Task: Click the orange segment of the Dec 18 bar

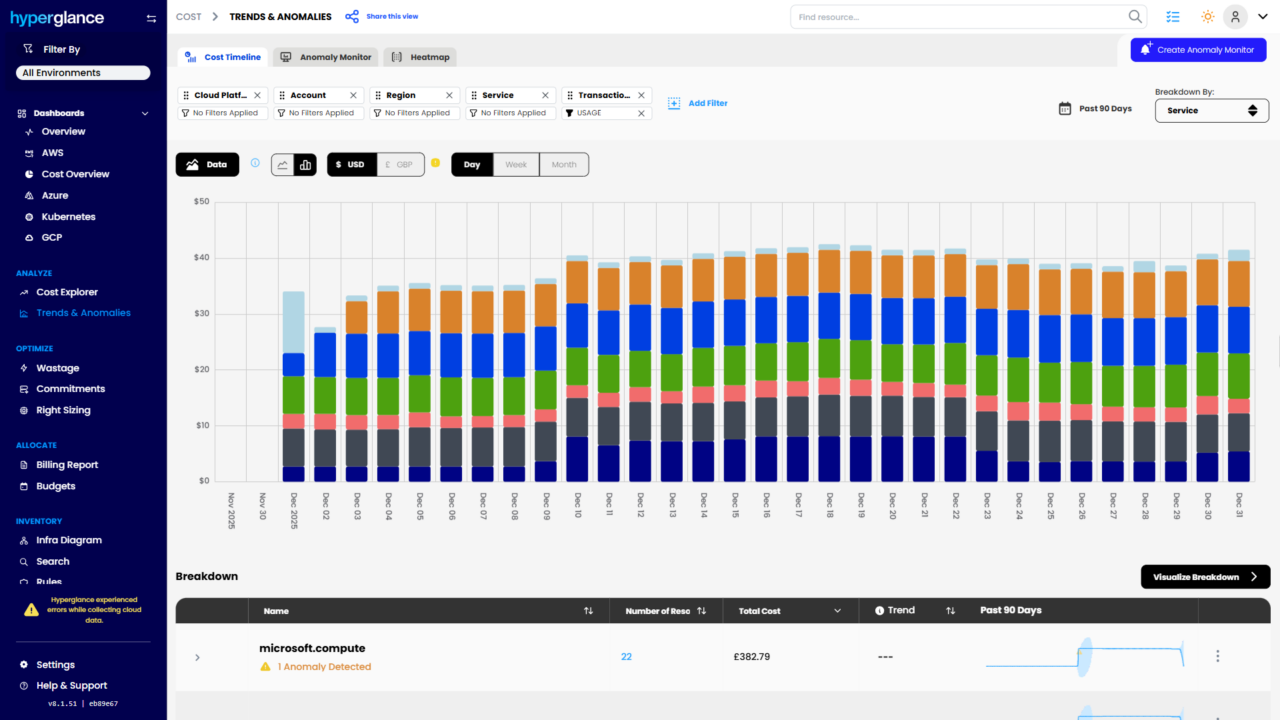Action: [829, 271]
